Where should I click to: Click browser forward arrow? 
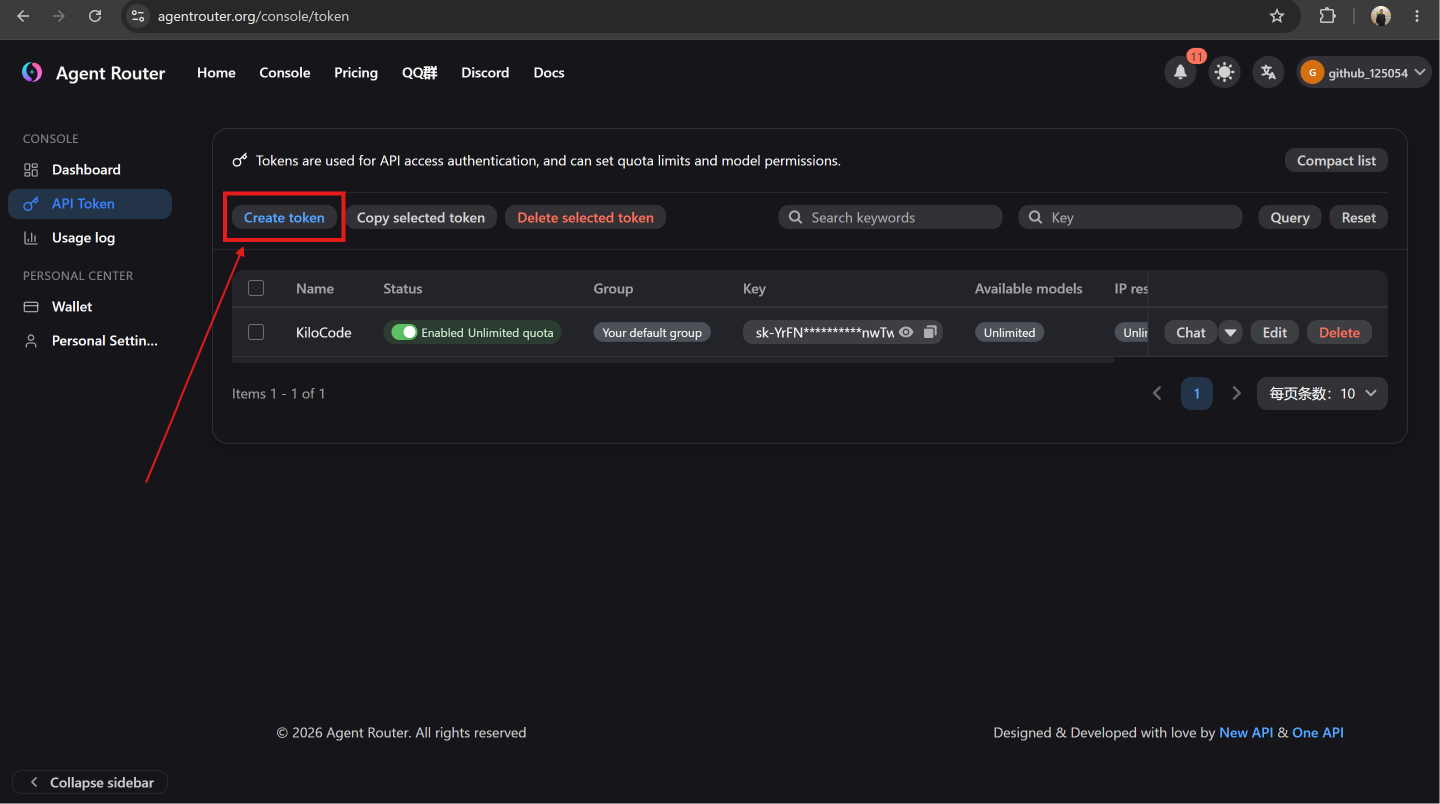59,16
